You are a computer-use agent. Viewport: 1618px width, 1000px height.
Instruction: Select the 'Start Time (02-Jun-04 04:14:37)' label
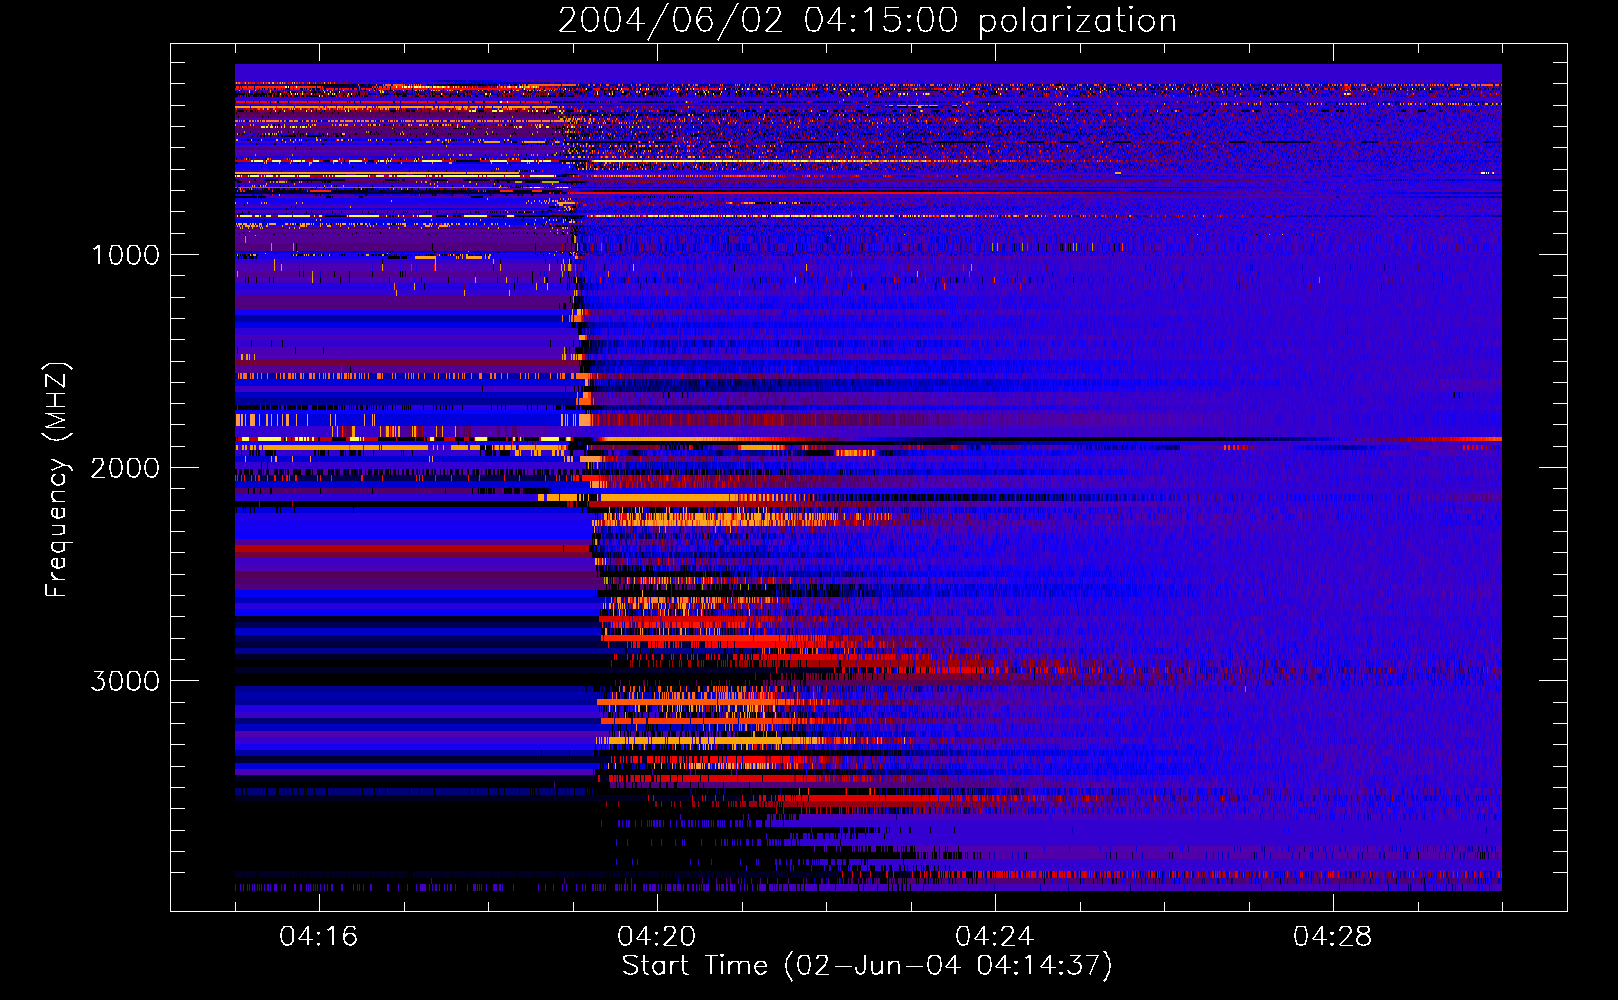pyautogui.click(x=867, y=966)
